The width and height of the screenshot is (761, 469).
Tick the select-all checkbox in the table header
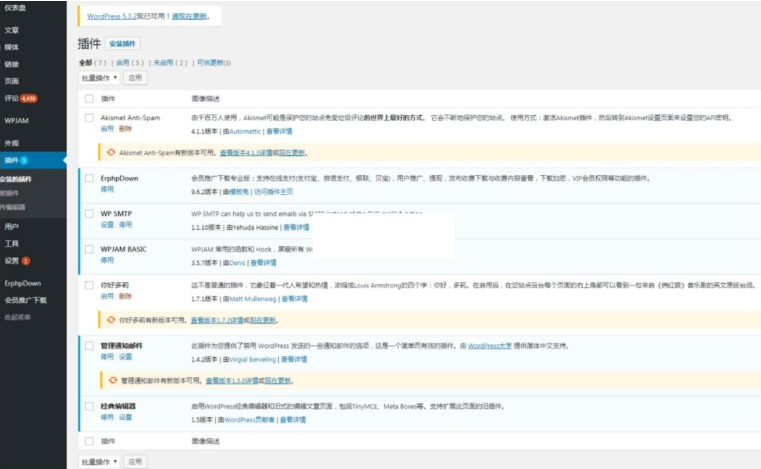coord(89,99)
